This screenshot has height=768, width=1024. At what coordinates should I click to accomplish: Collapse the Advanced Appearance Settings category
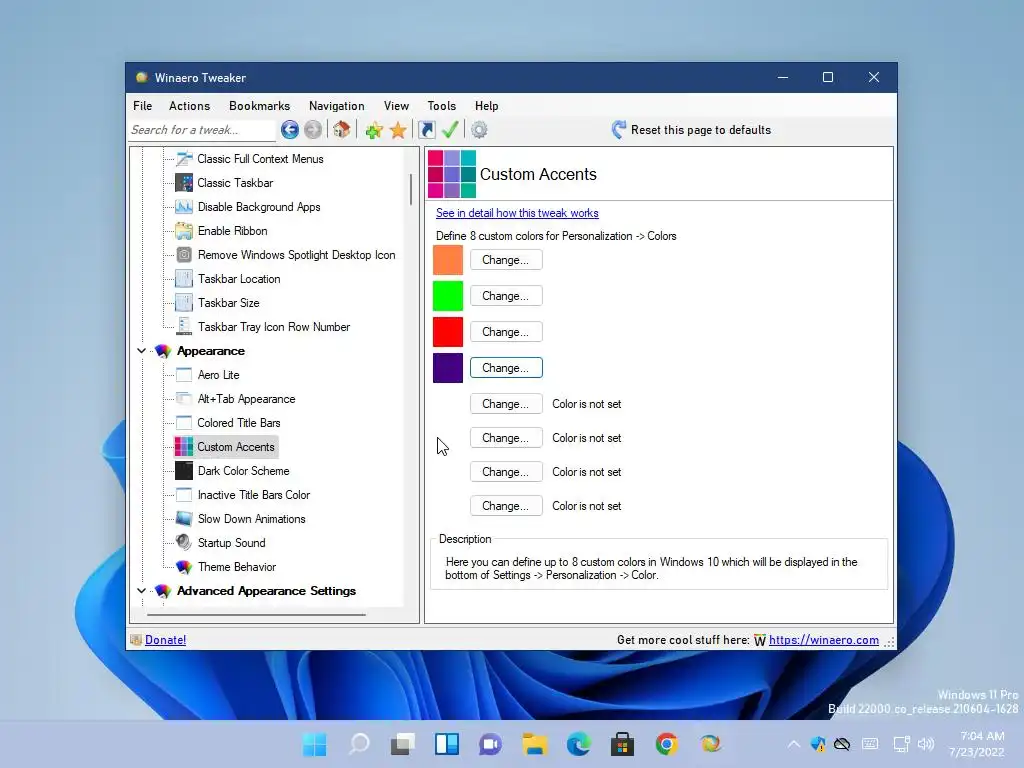pyautogui.click(x=141, y=590)
